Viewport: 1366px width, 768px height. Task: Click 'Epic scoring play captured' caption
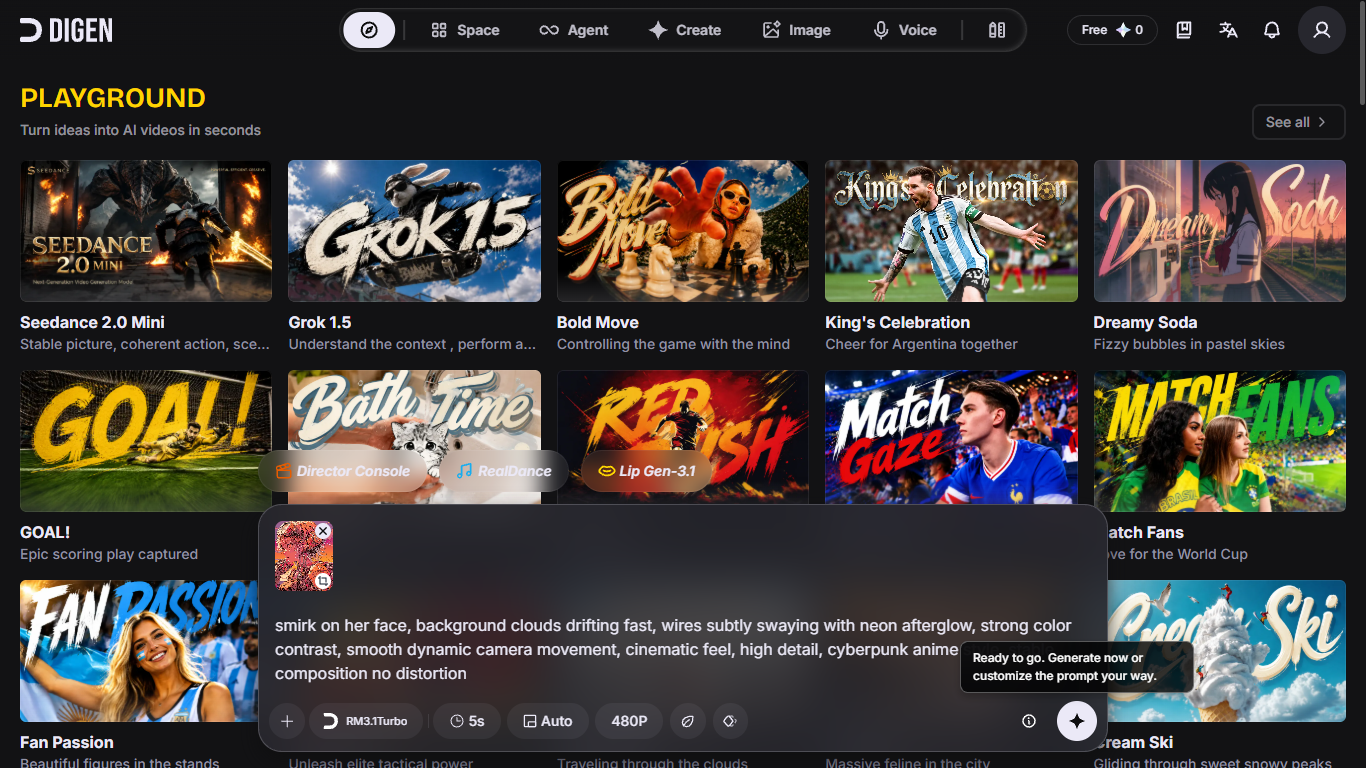pos(109,554)
